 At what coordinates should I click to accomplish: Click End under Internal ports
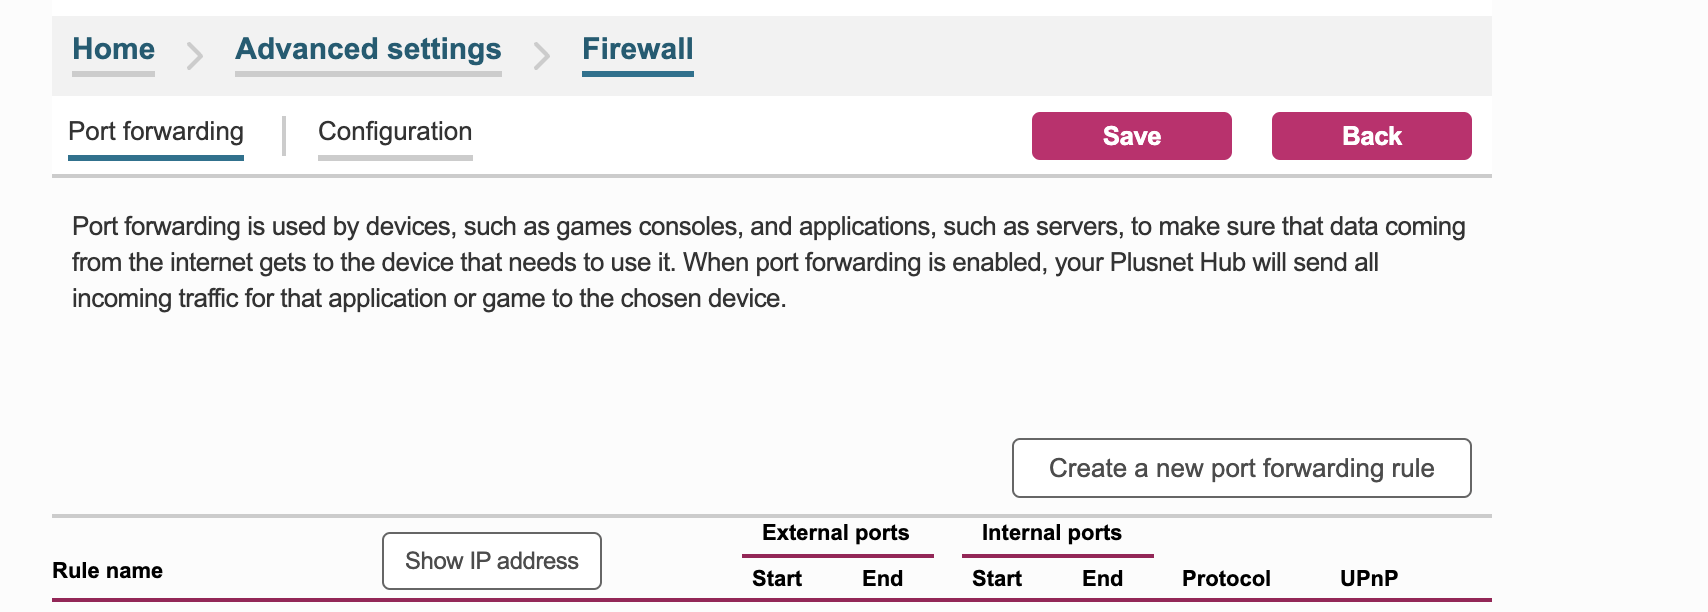[x=1102, y=577]
